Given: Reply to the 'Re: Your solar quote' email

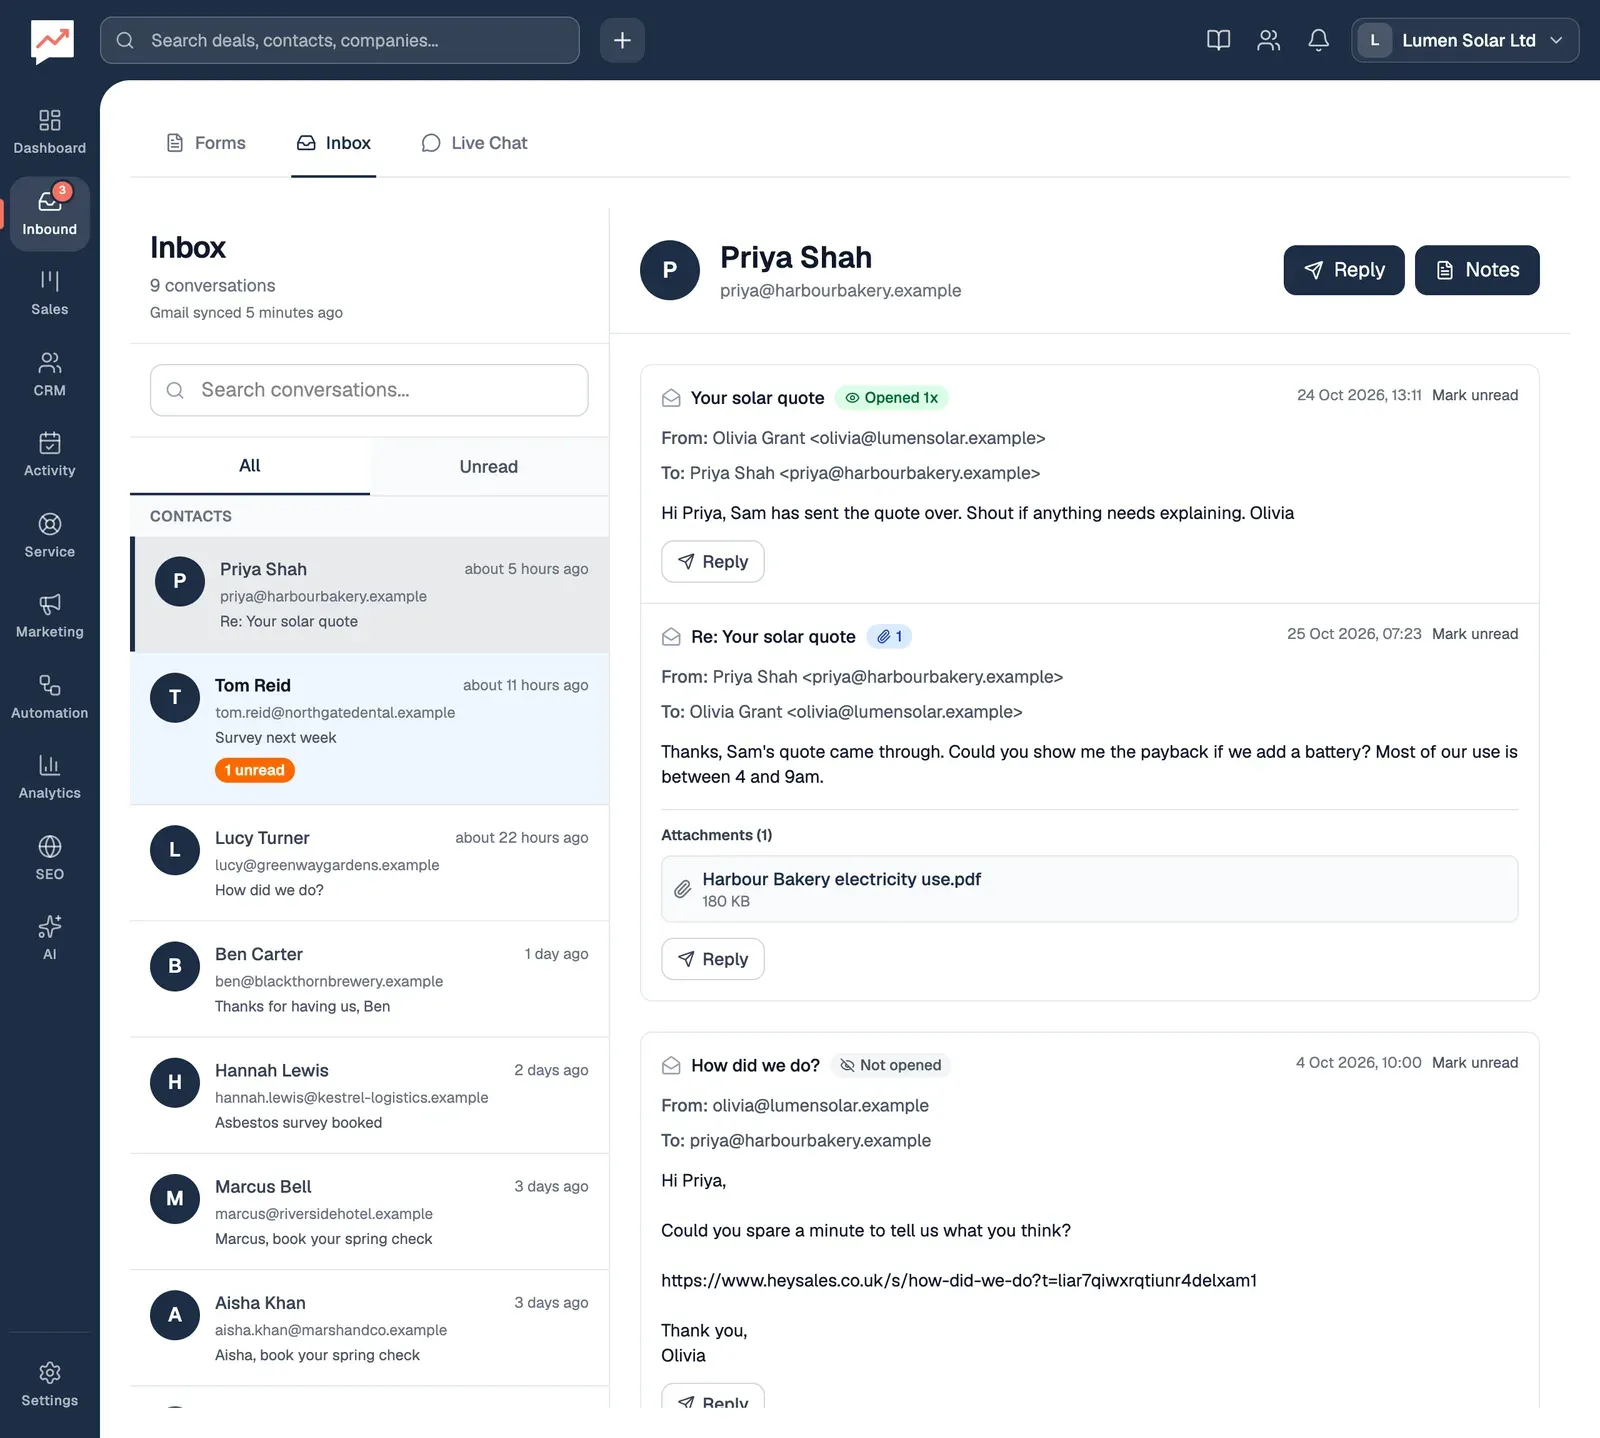Looking at the screenshot, I should pos(713,959).
